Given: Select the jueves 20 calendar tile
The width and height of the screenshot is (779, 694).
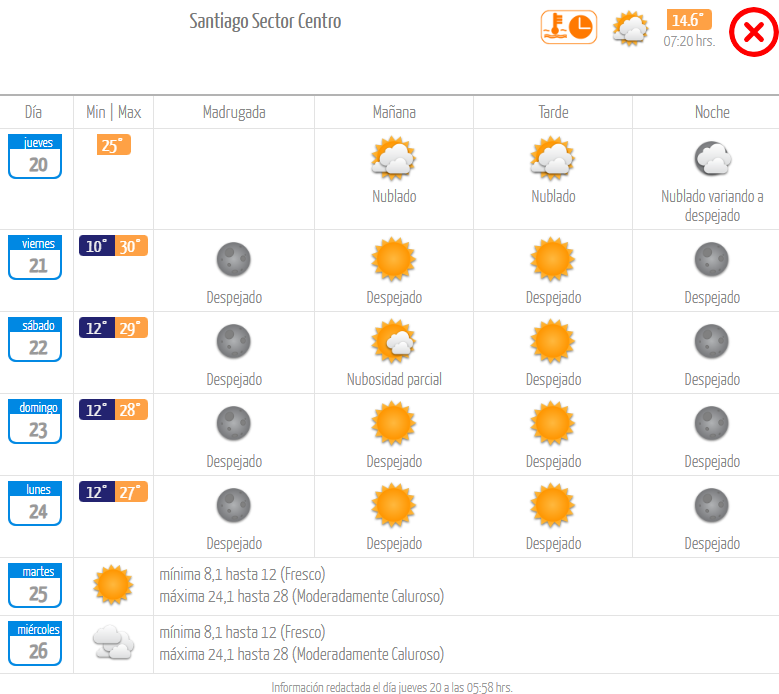Looking at the screenshot, I should point(35,157).
